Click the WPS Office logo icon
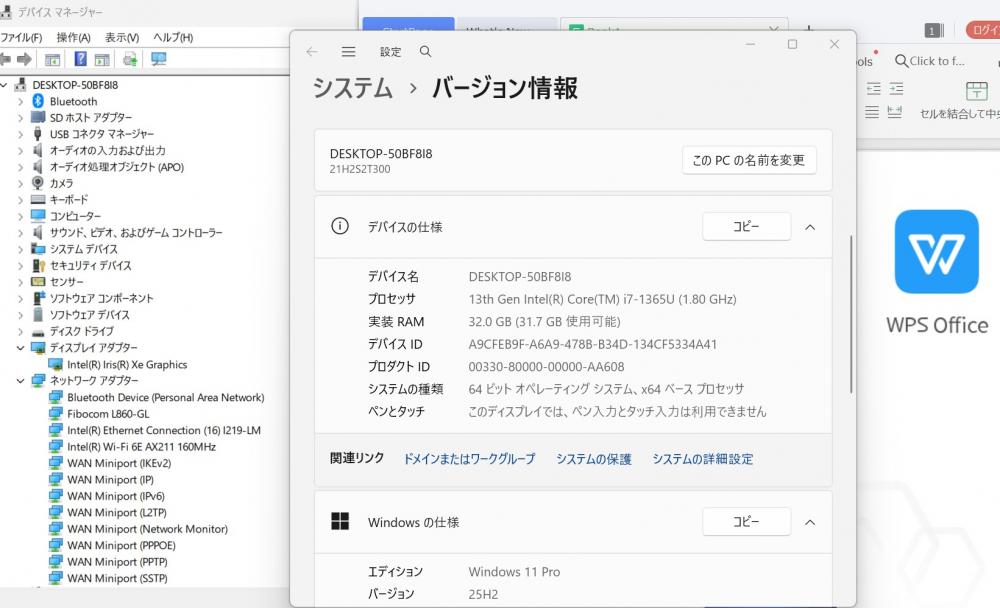 click(x=936, y=252)
